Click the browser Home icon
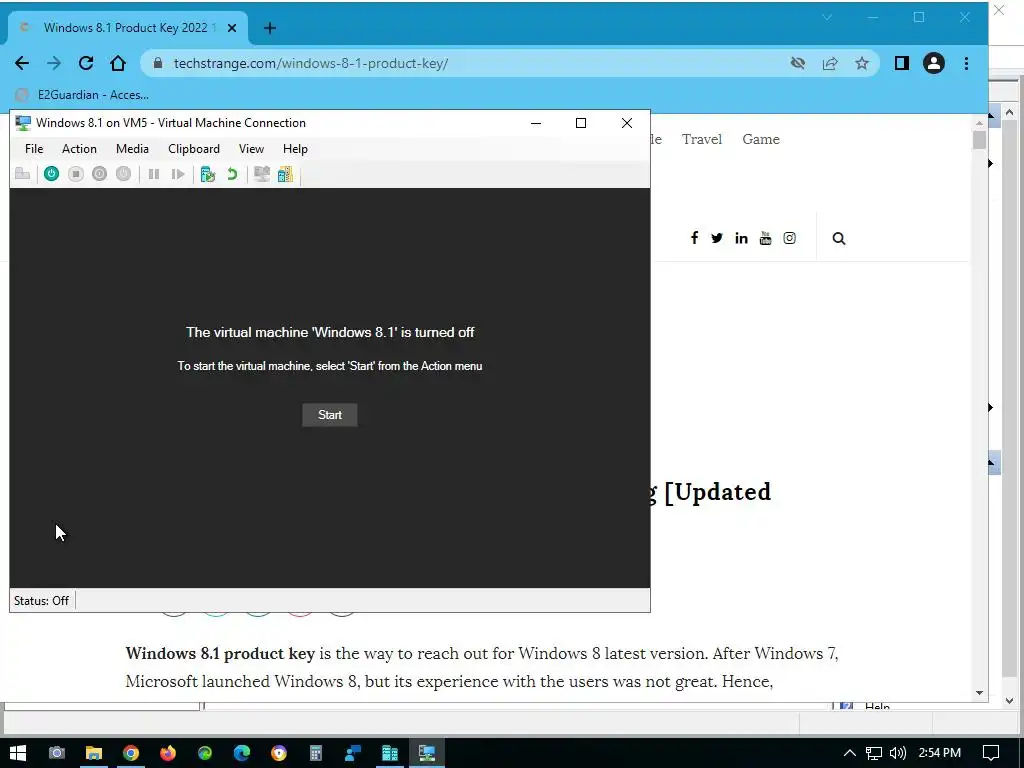Viewport: 1024px width, 768px height. pyautogui.click(x=118, y=63)
